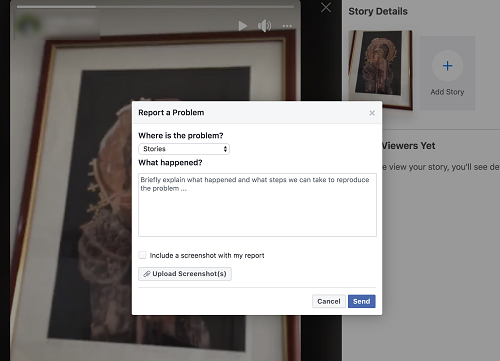Send the problem report
500x361 pixels.
click(x=362, y=301)
